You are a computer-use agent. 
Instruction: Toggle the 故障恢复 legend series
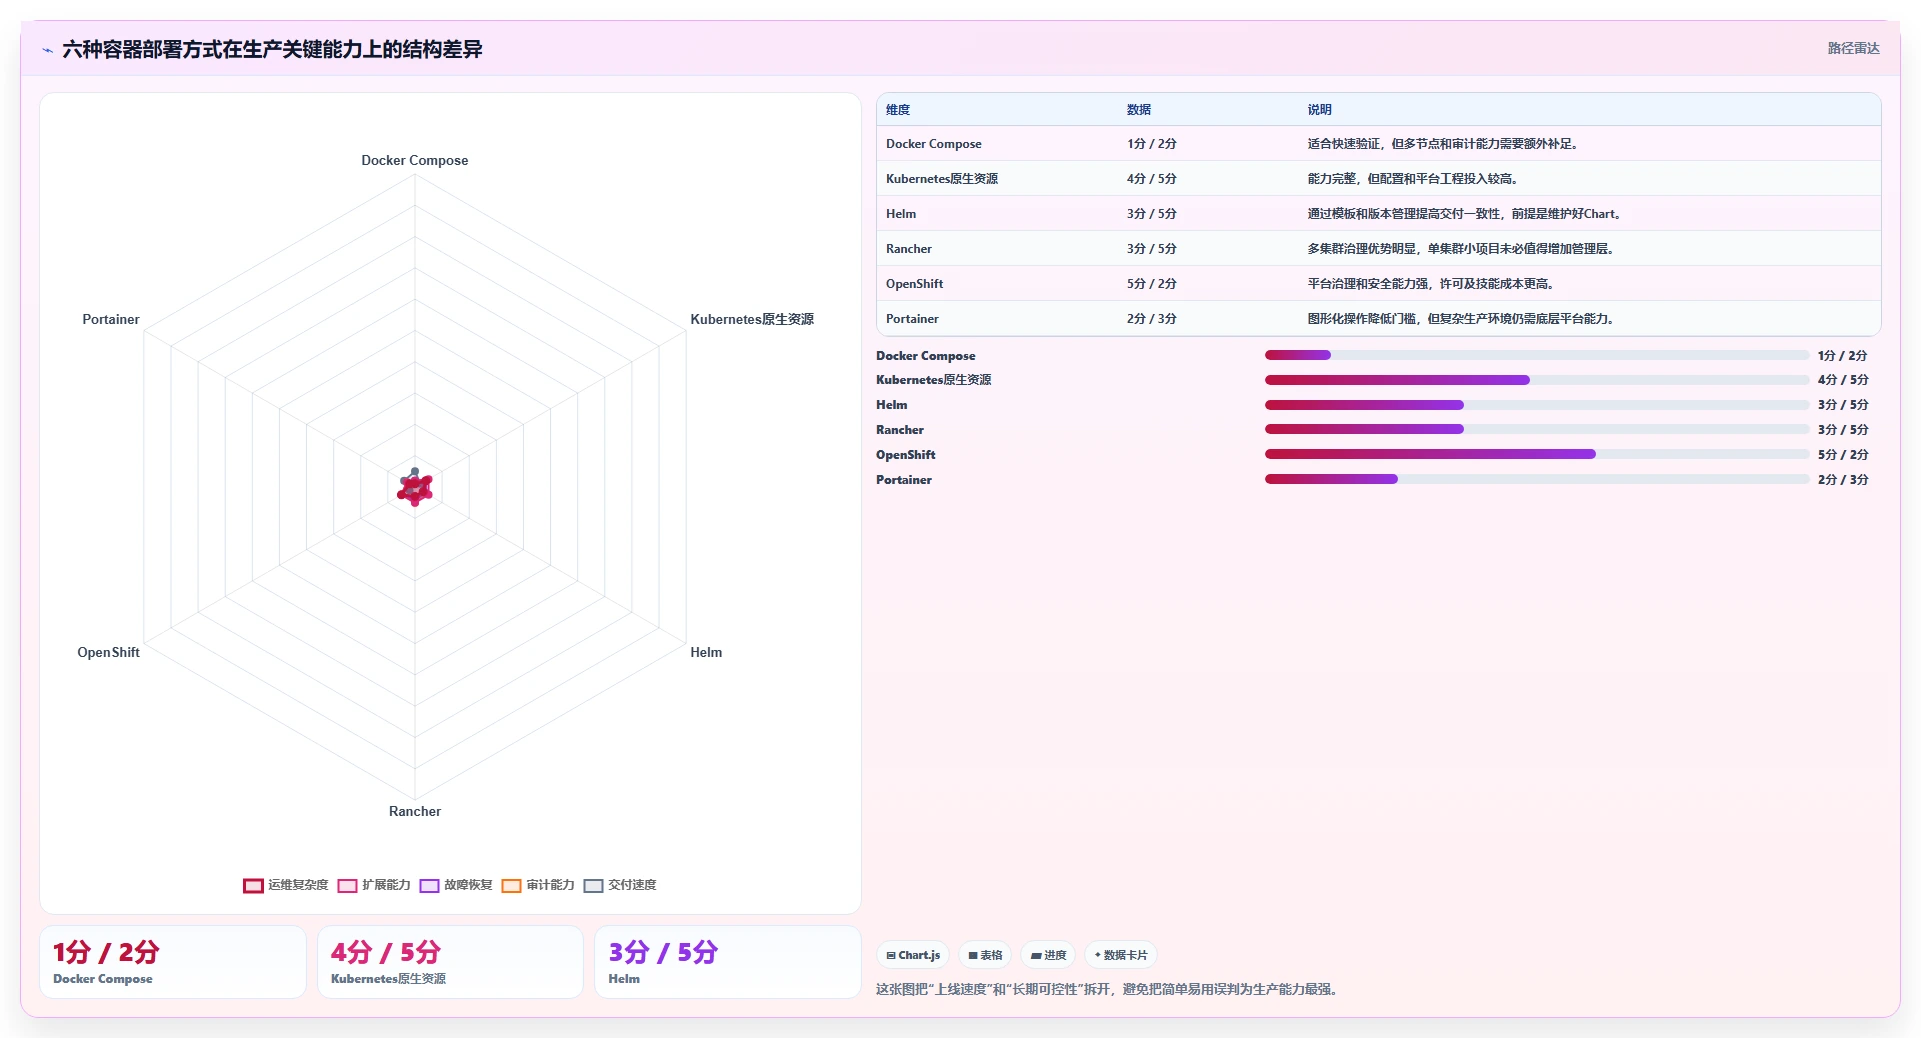pyautogui.click(x=456, y=885)
